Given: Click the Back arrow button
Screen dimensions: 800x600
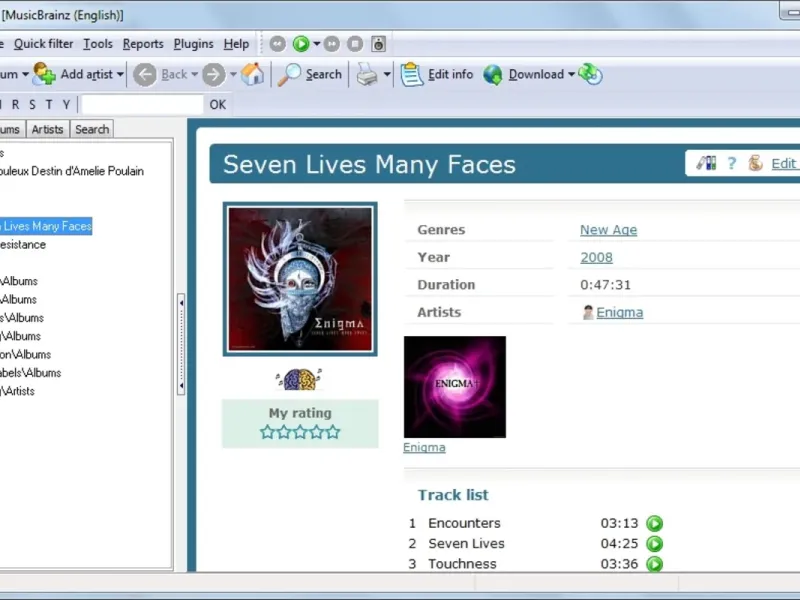Looking at the screenshot, I should click(x=145, y=74).
